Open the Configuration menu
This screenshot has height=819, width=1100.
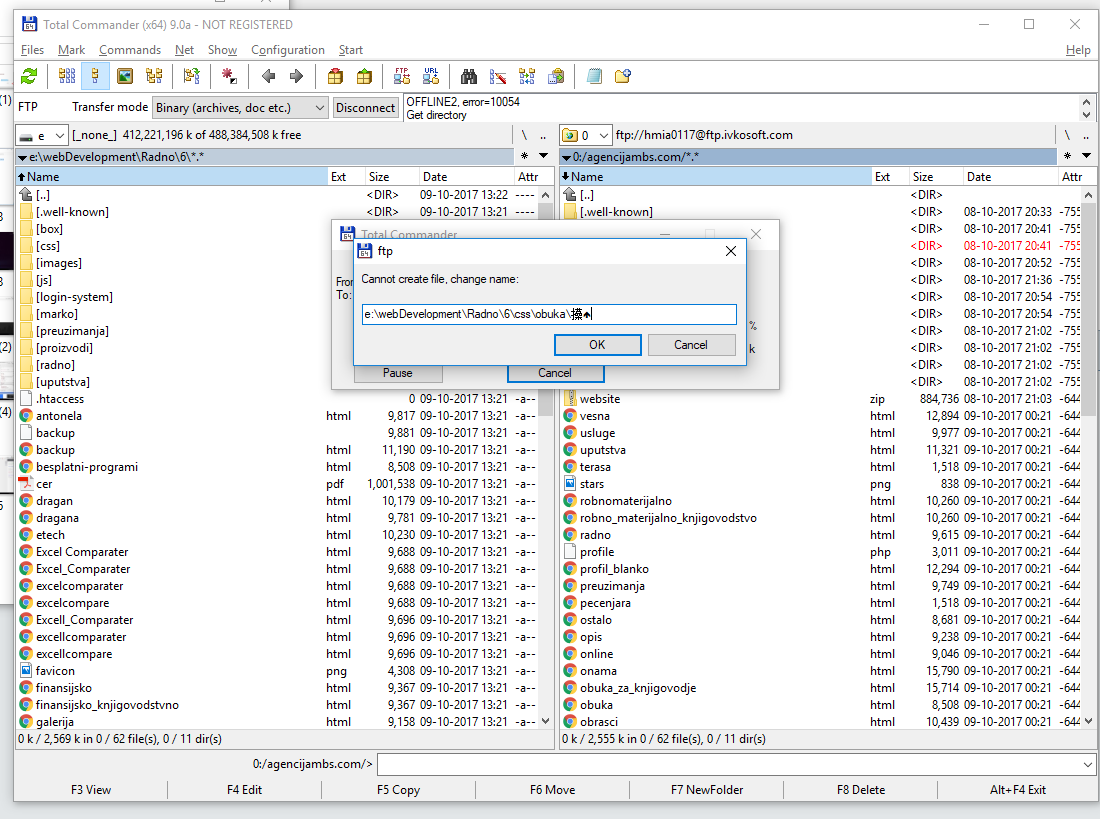(x=287, y=50)
